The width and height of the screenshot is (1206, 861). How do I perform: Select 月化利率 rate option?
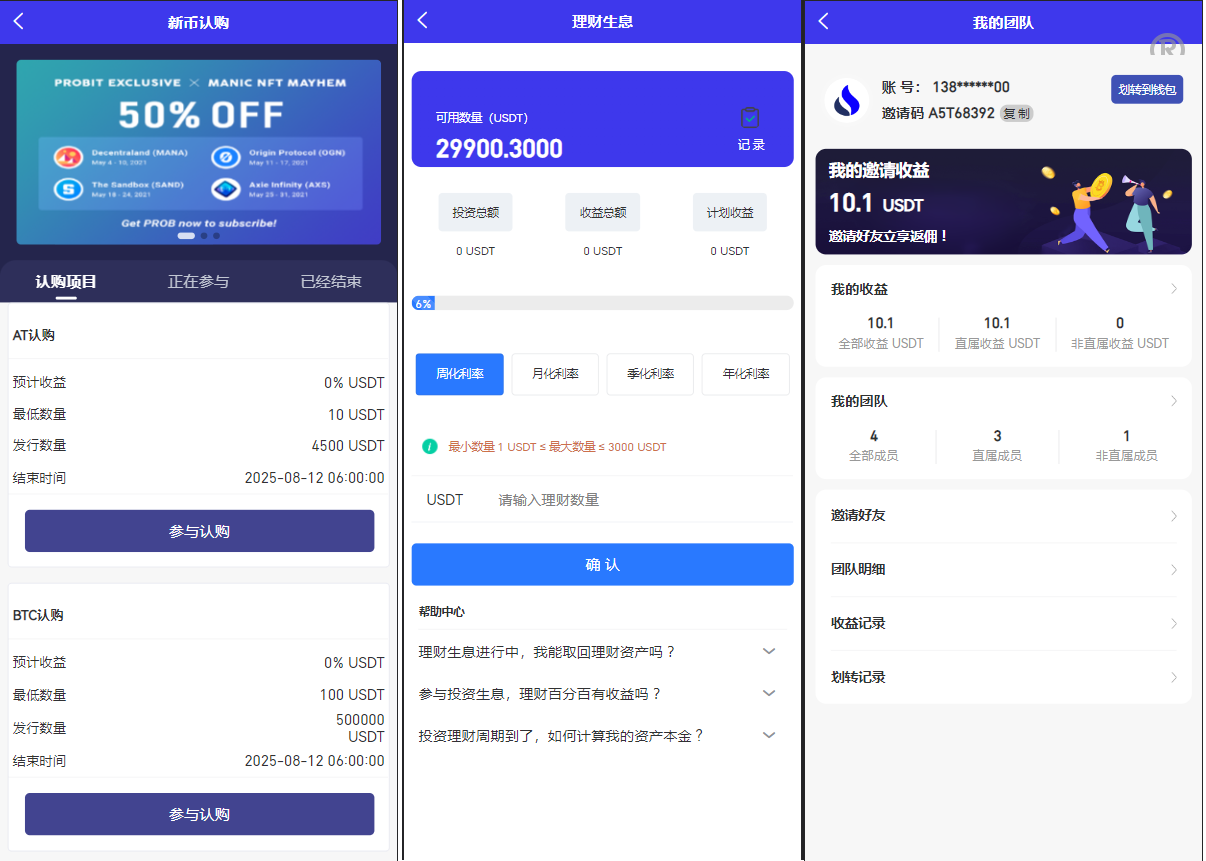[x=554, y=374]
